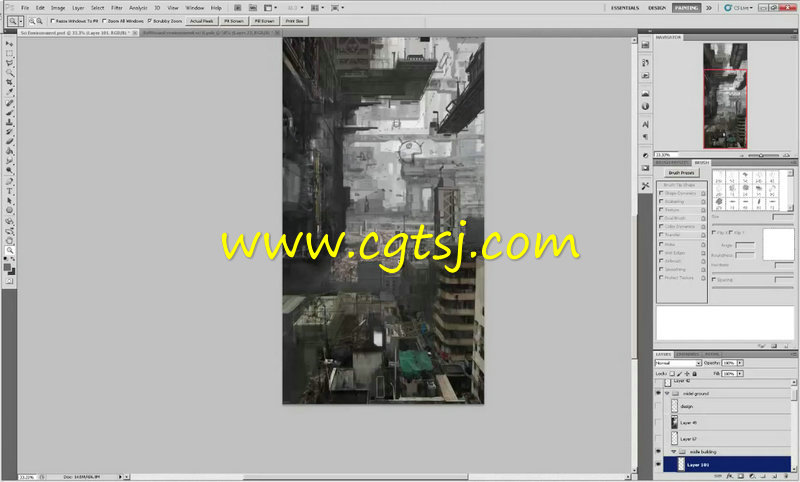This screenshot has height=482, width=800.
Task: Show more workspaces with double chevron
Action: pyautogui.click(x=709, y=8)
